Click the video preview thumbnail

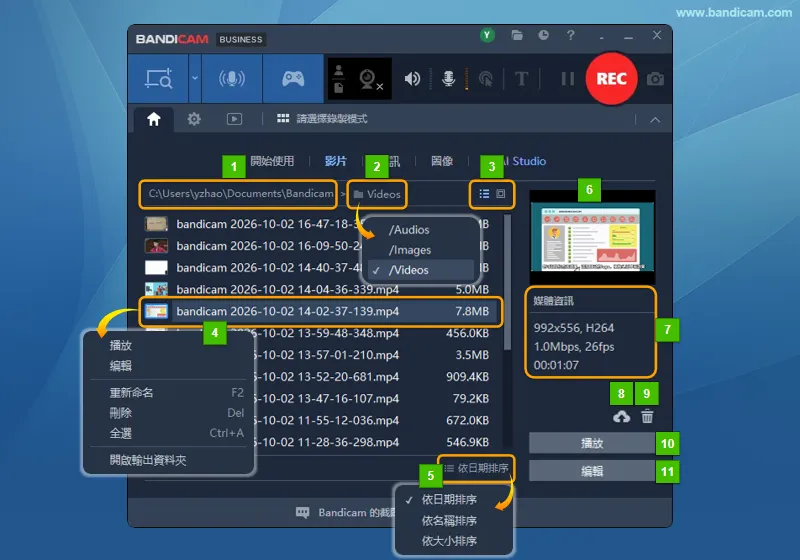[x=592, y=237]
